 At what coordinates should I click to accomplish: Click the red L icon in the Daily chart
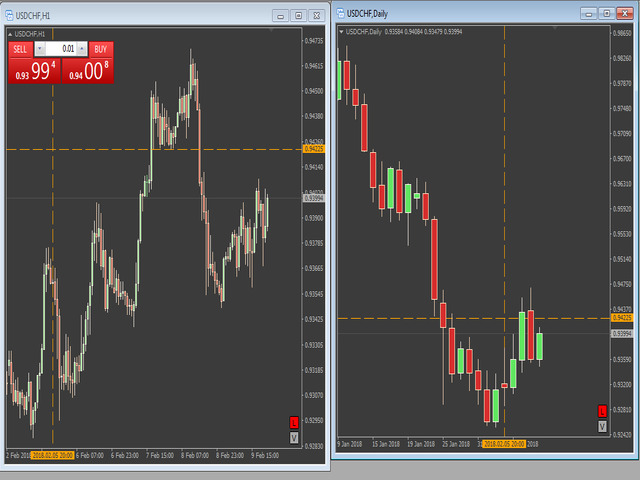tap(602, 411)
